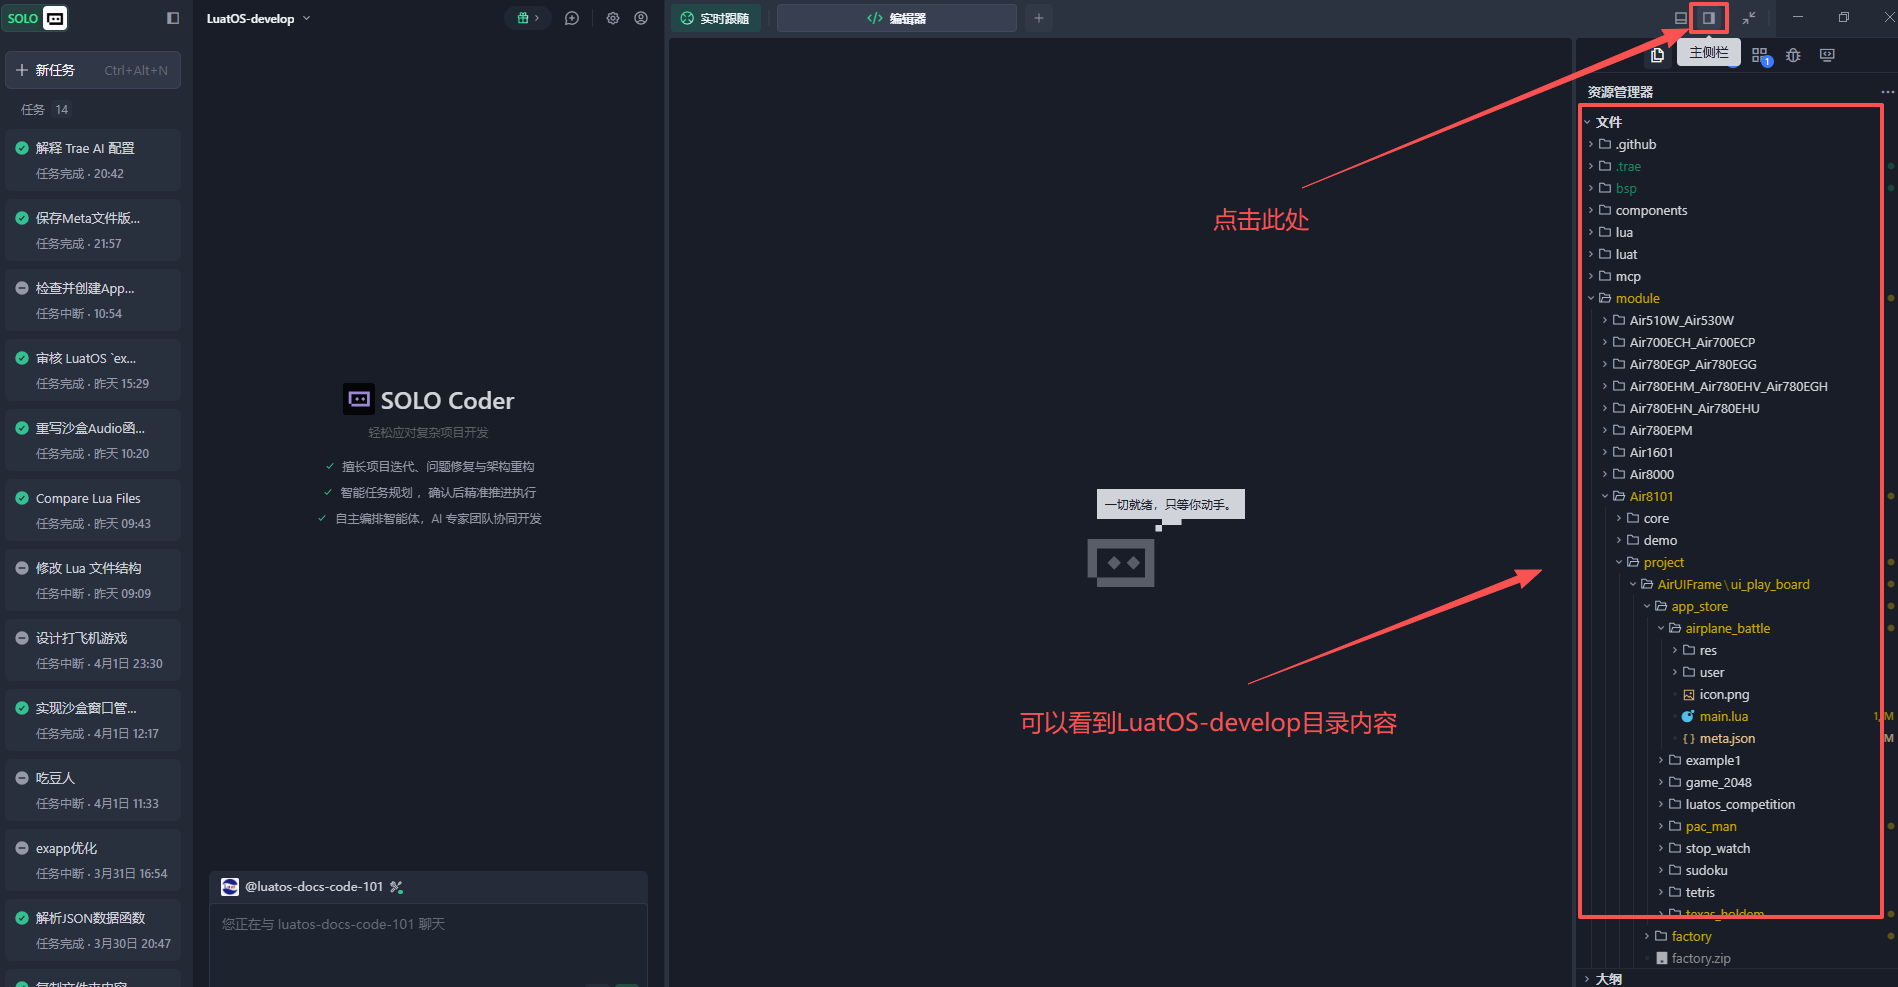Click the 新任务 new task button
Screen dimensions: 1898x987
pyautogui.click(x=93, y=70)
